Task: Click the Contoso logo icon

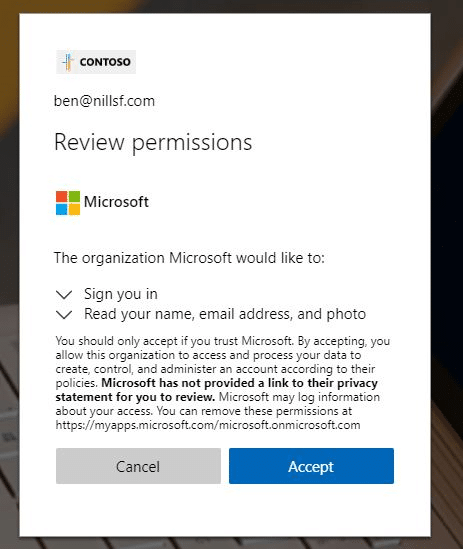Action: (68, 62)
